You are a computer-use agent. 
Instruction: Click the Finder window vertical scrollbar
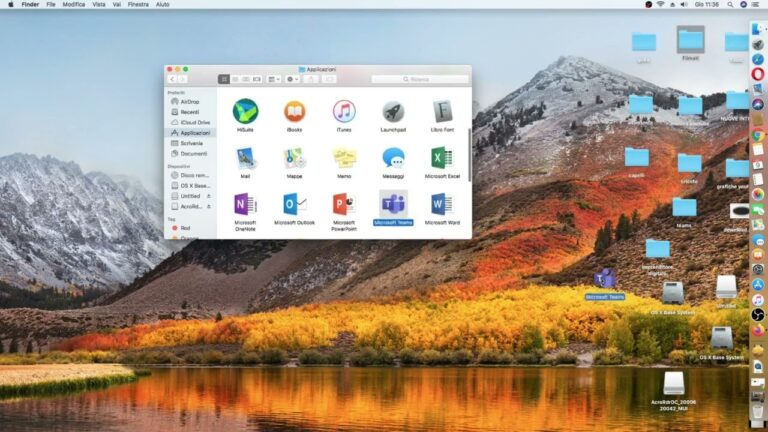click(x=470, y=154)
